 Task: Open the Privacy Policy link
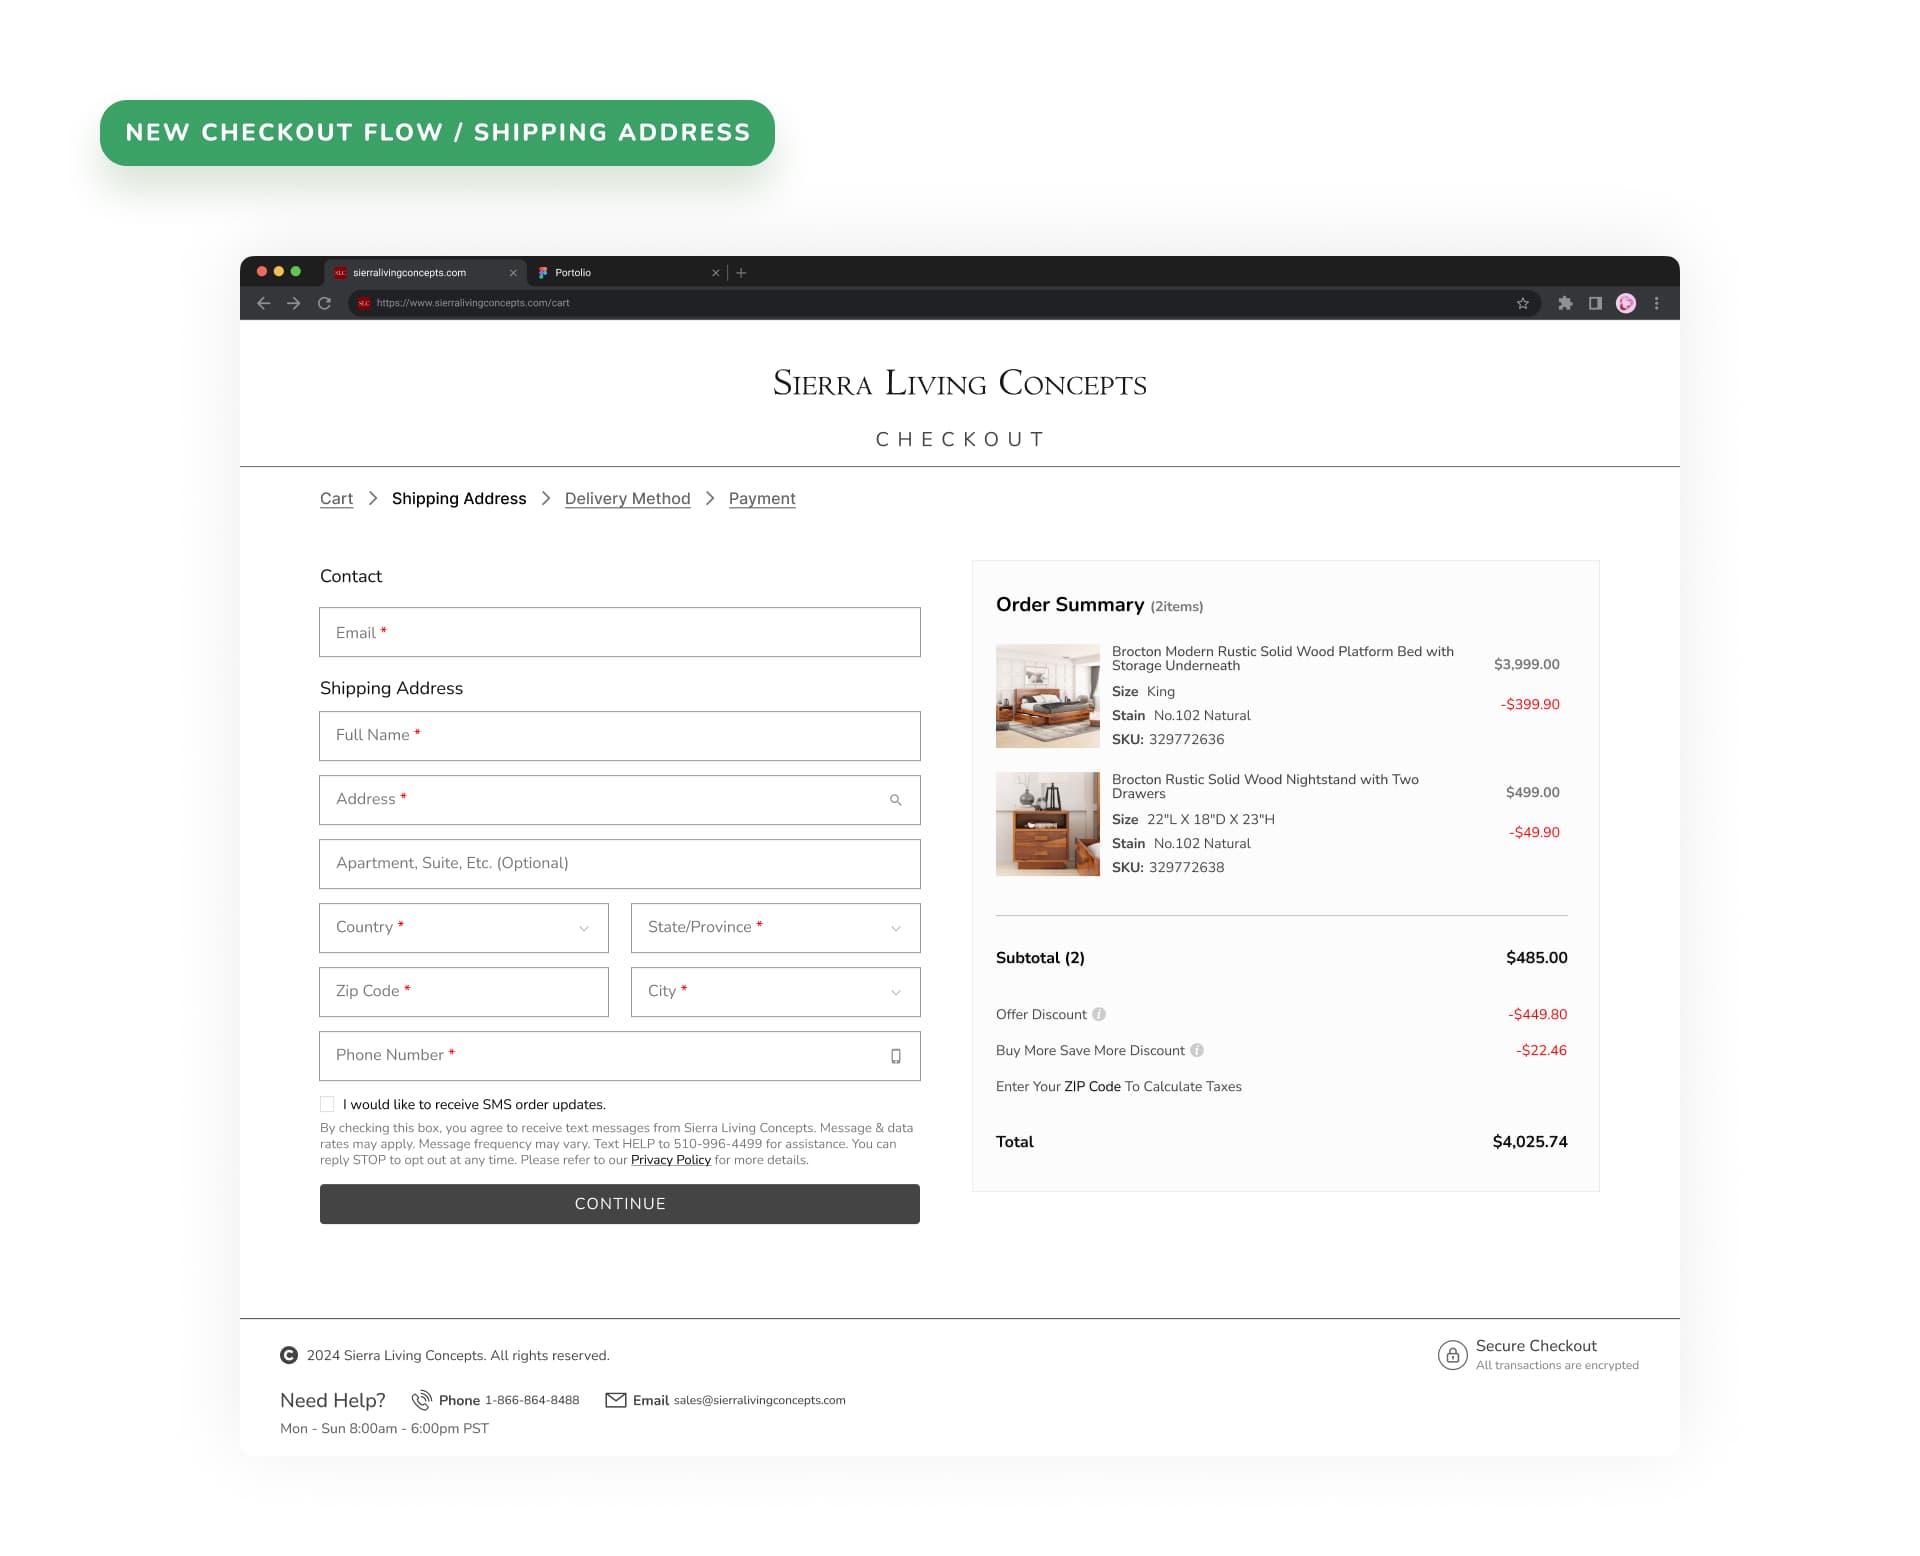click(x=671, y=1160)
